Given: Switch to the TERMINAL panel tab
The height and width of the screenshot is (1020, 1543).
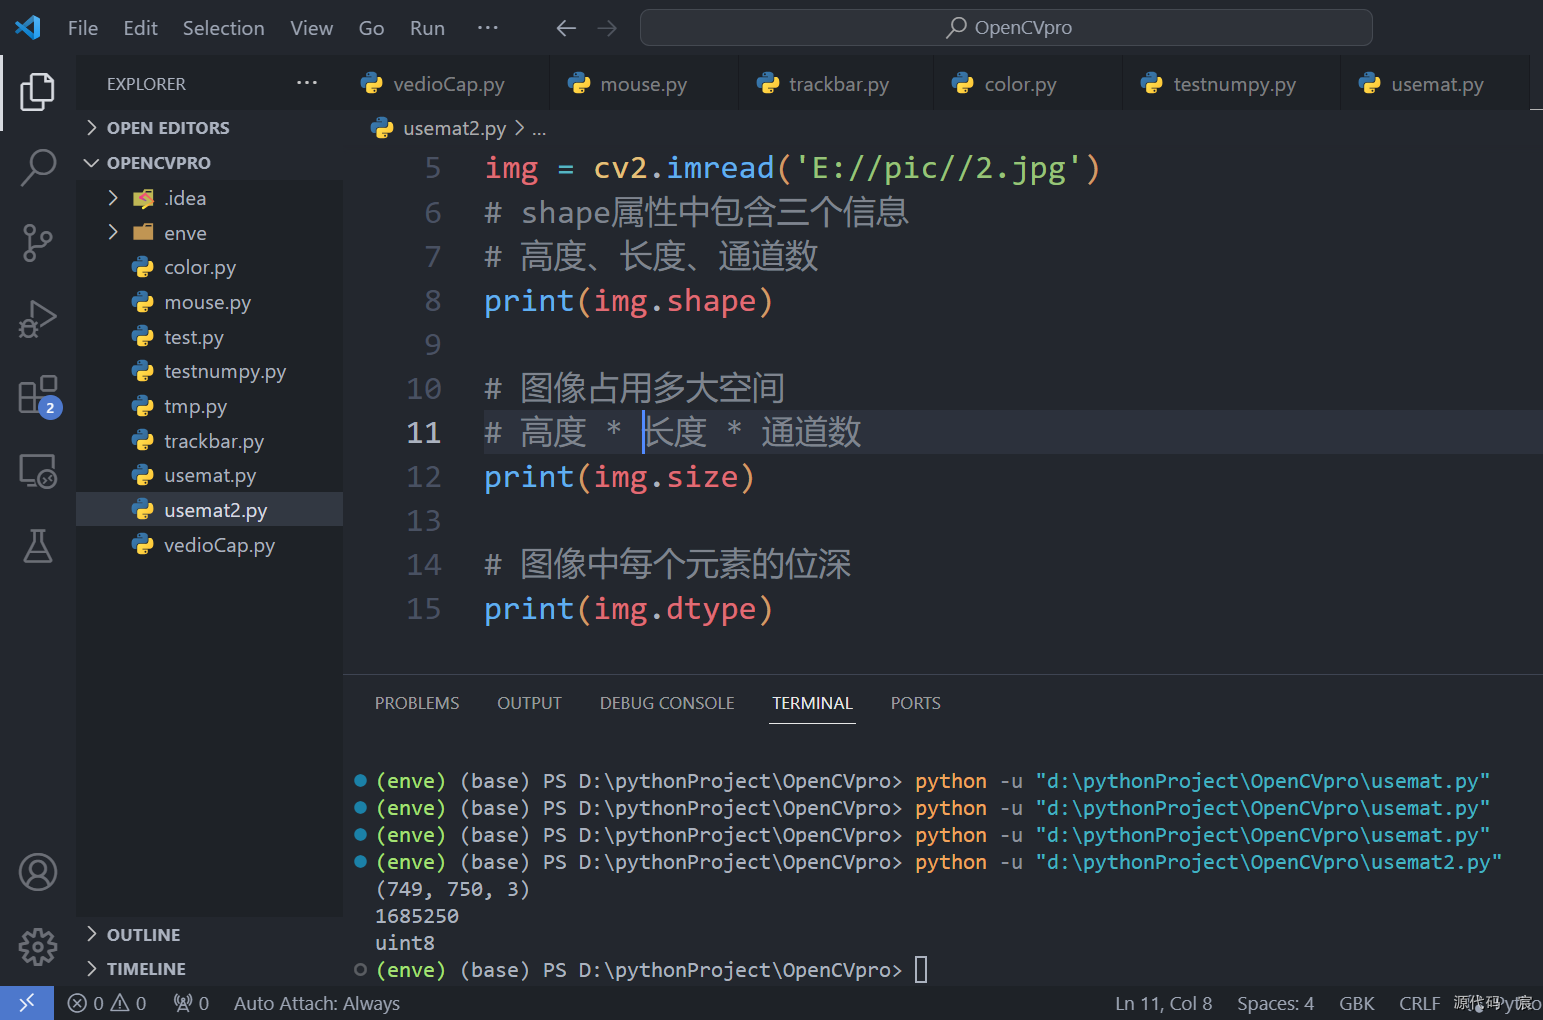Looking at the screenshot, I should [812, 703].
